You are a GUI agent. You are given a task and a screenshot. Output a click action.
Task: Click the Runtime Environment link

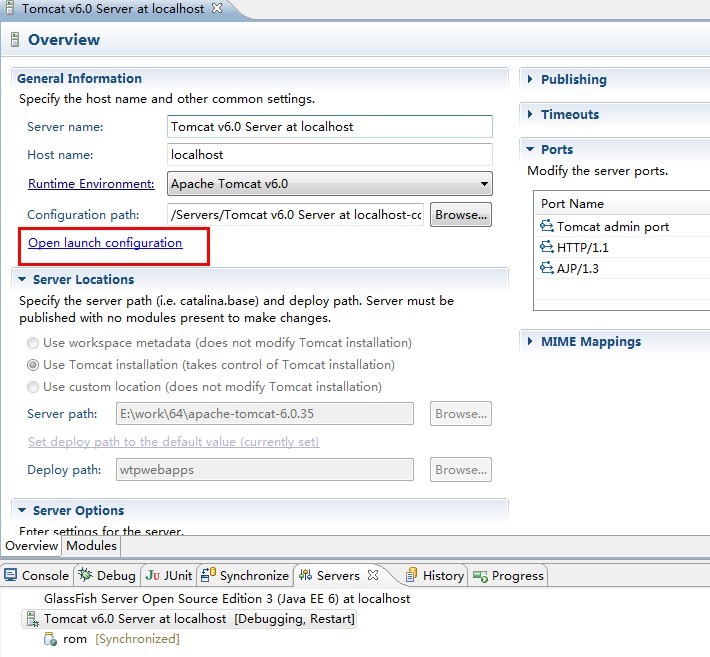(x=91, y=184)
